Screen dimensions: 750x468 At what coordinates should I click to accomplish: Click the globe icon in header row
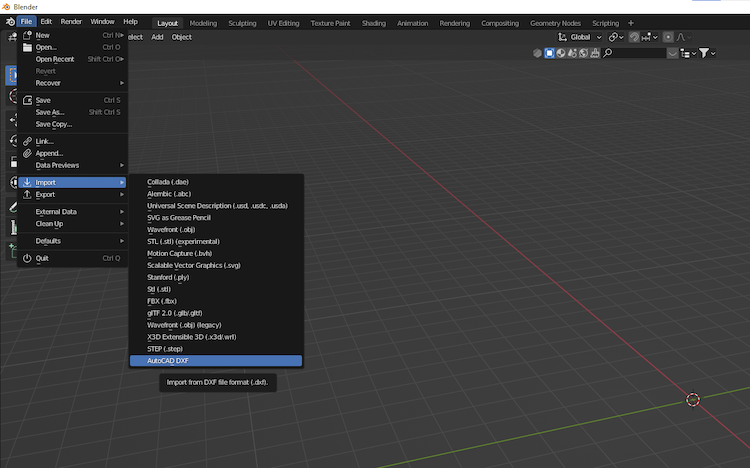(584, 53)
